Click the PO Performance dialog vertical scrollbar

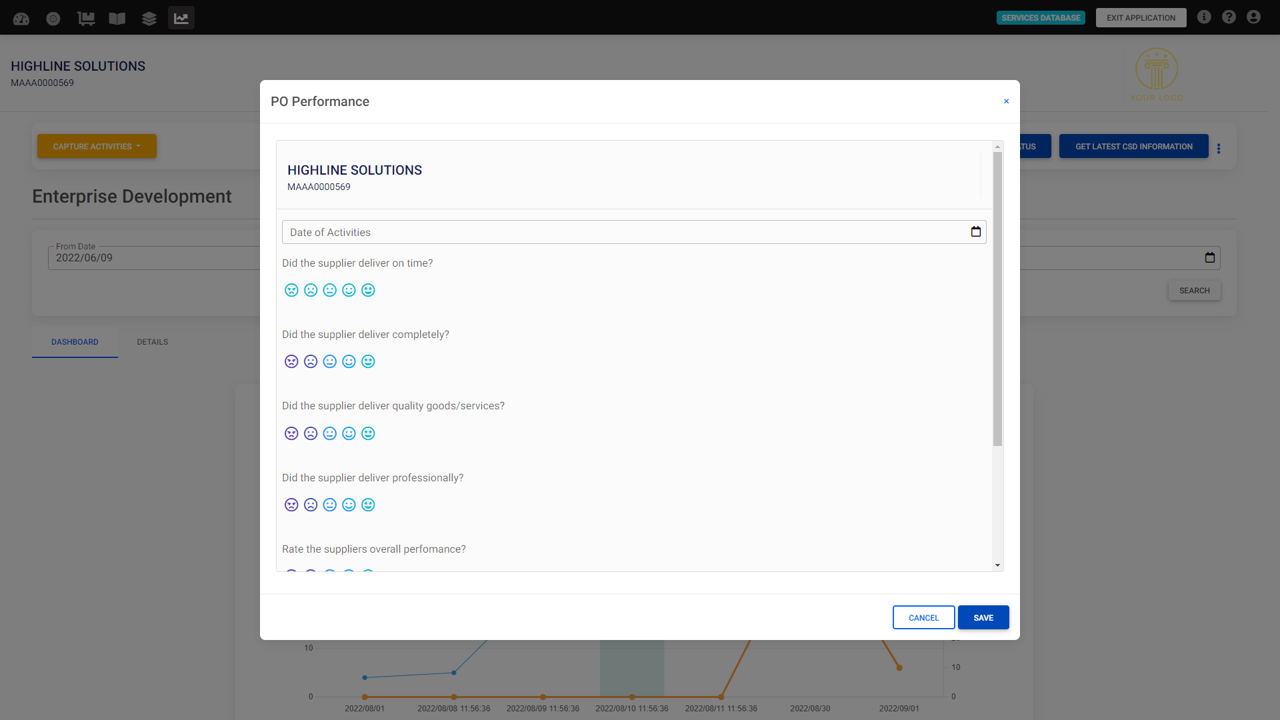[x=997, y=300]
